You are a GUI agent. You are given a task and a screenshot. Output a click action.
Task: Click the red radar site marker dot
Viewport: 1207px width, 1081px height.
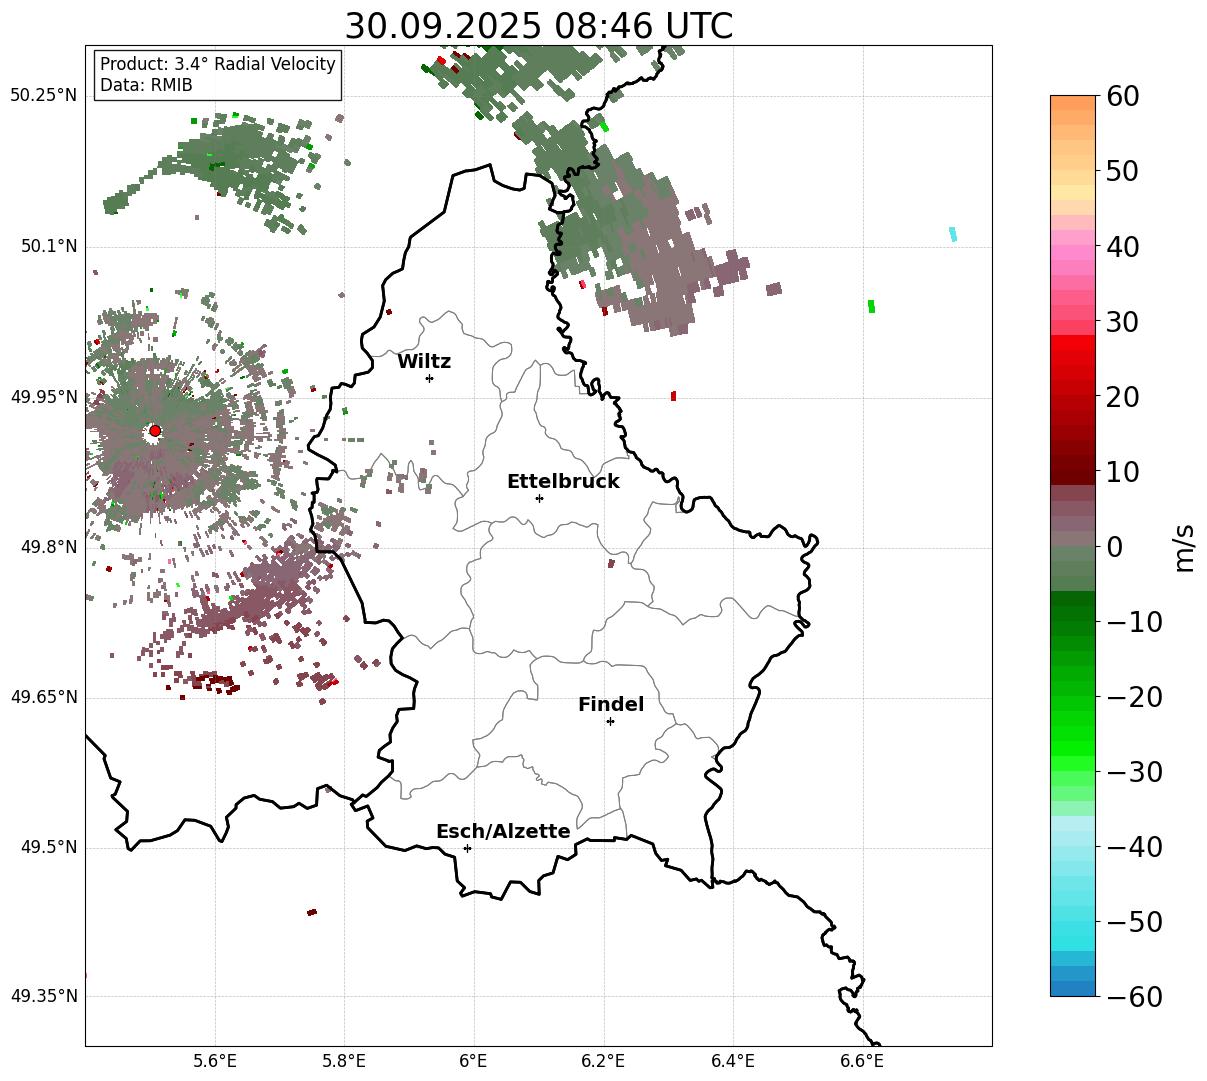[x=155, y=431]
